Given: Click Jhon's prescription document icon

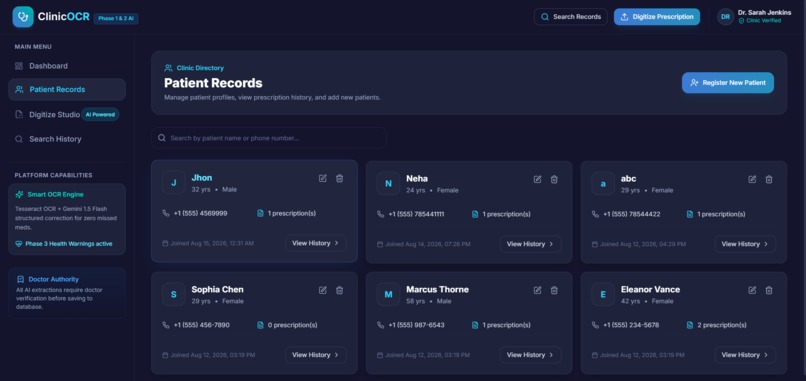Looking at the screenshot, I should click(x=260, y=213).
